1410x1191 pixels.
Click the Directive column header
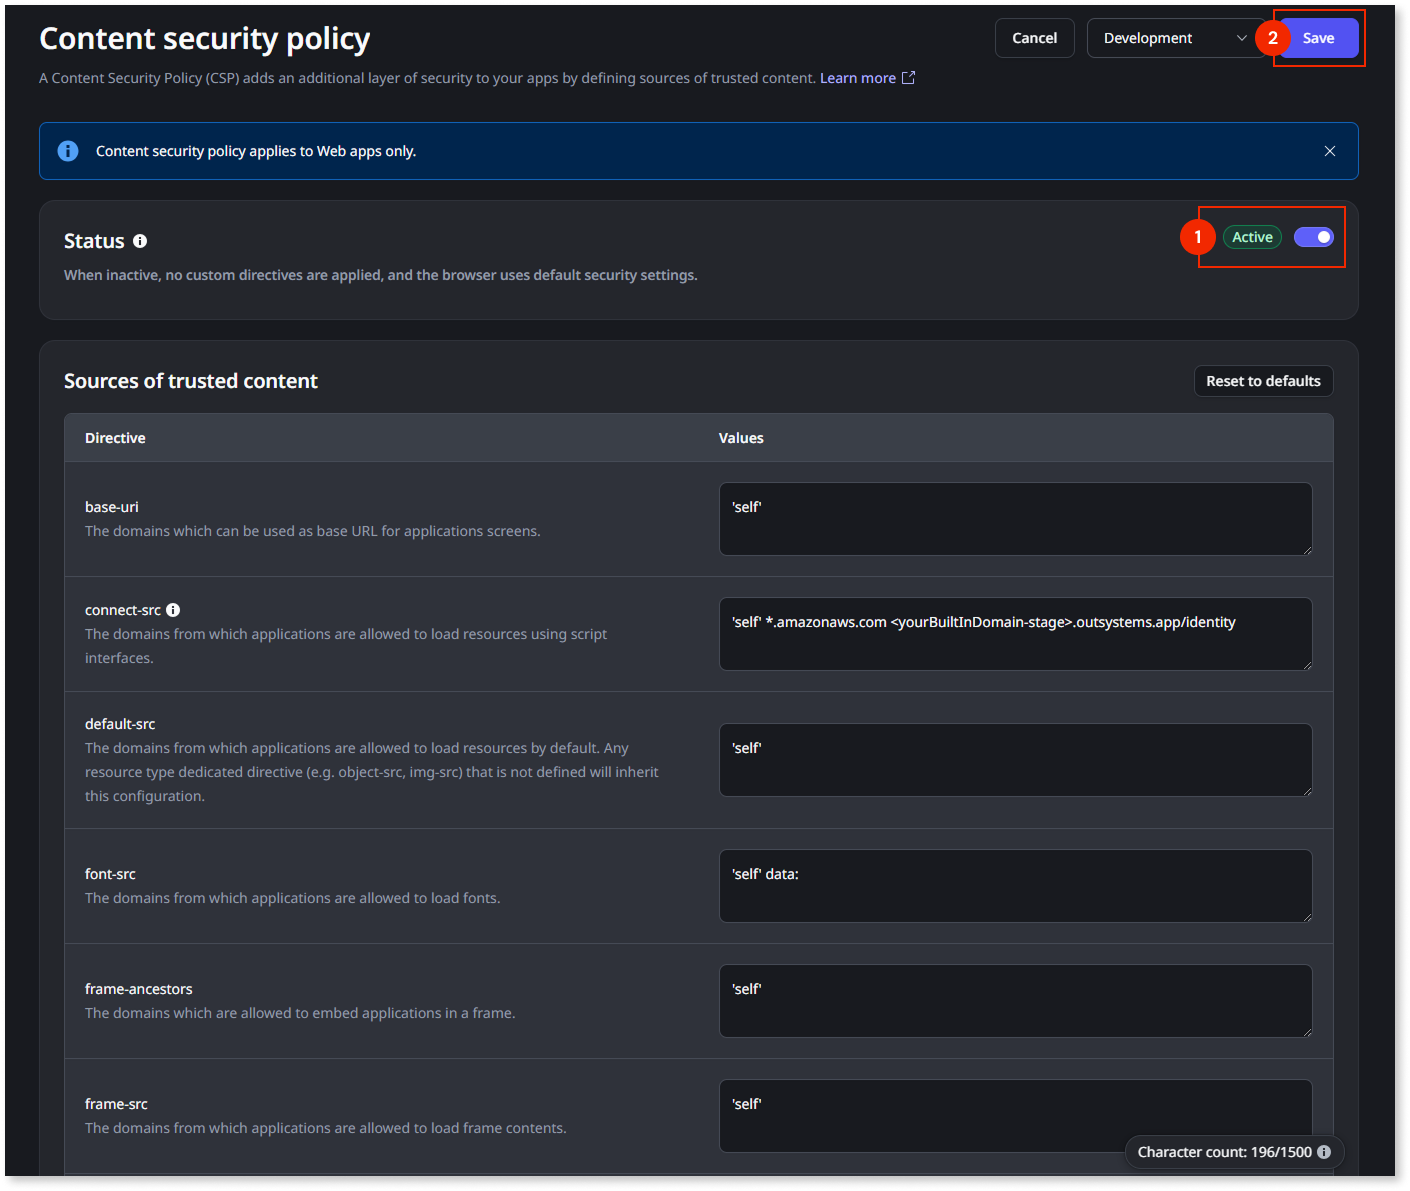tap(115, 437)
